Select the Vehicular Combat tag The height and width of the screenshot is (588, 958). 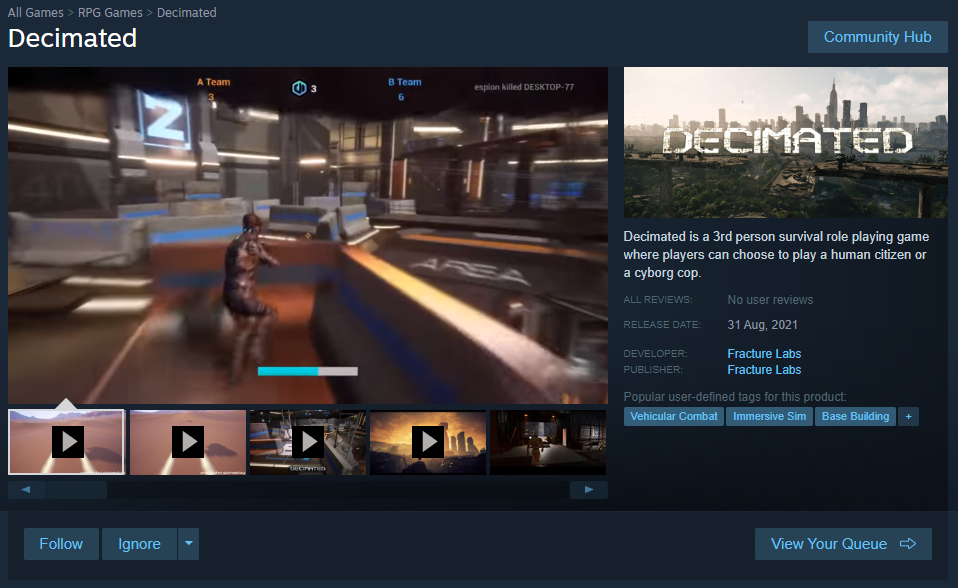click(674, 416)
